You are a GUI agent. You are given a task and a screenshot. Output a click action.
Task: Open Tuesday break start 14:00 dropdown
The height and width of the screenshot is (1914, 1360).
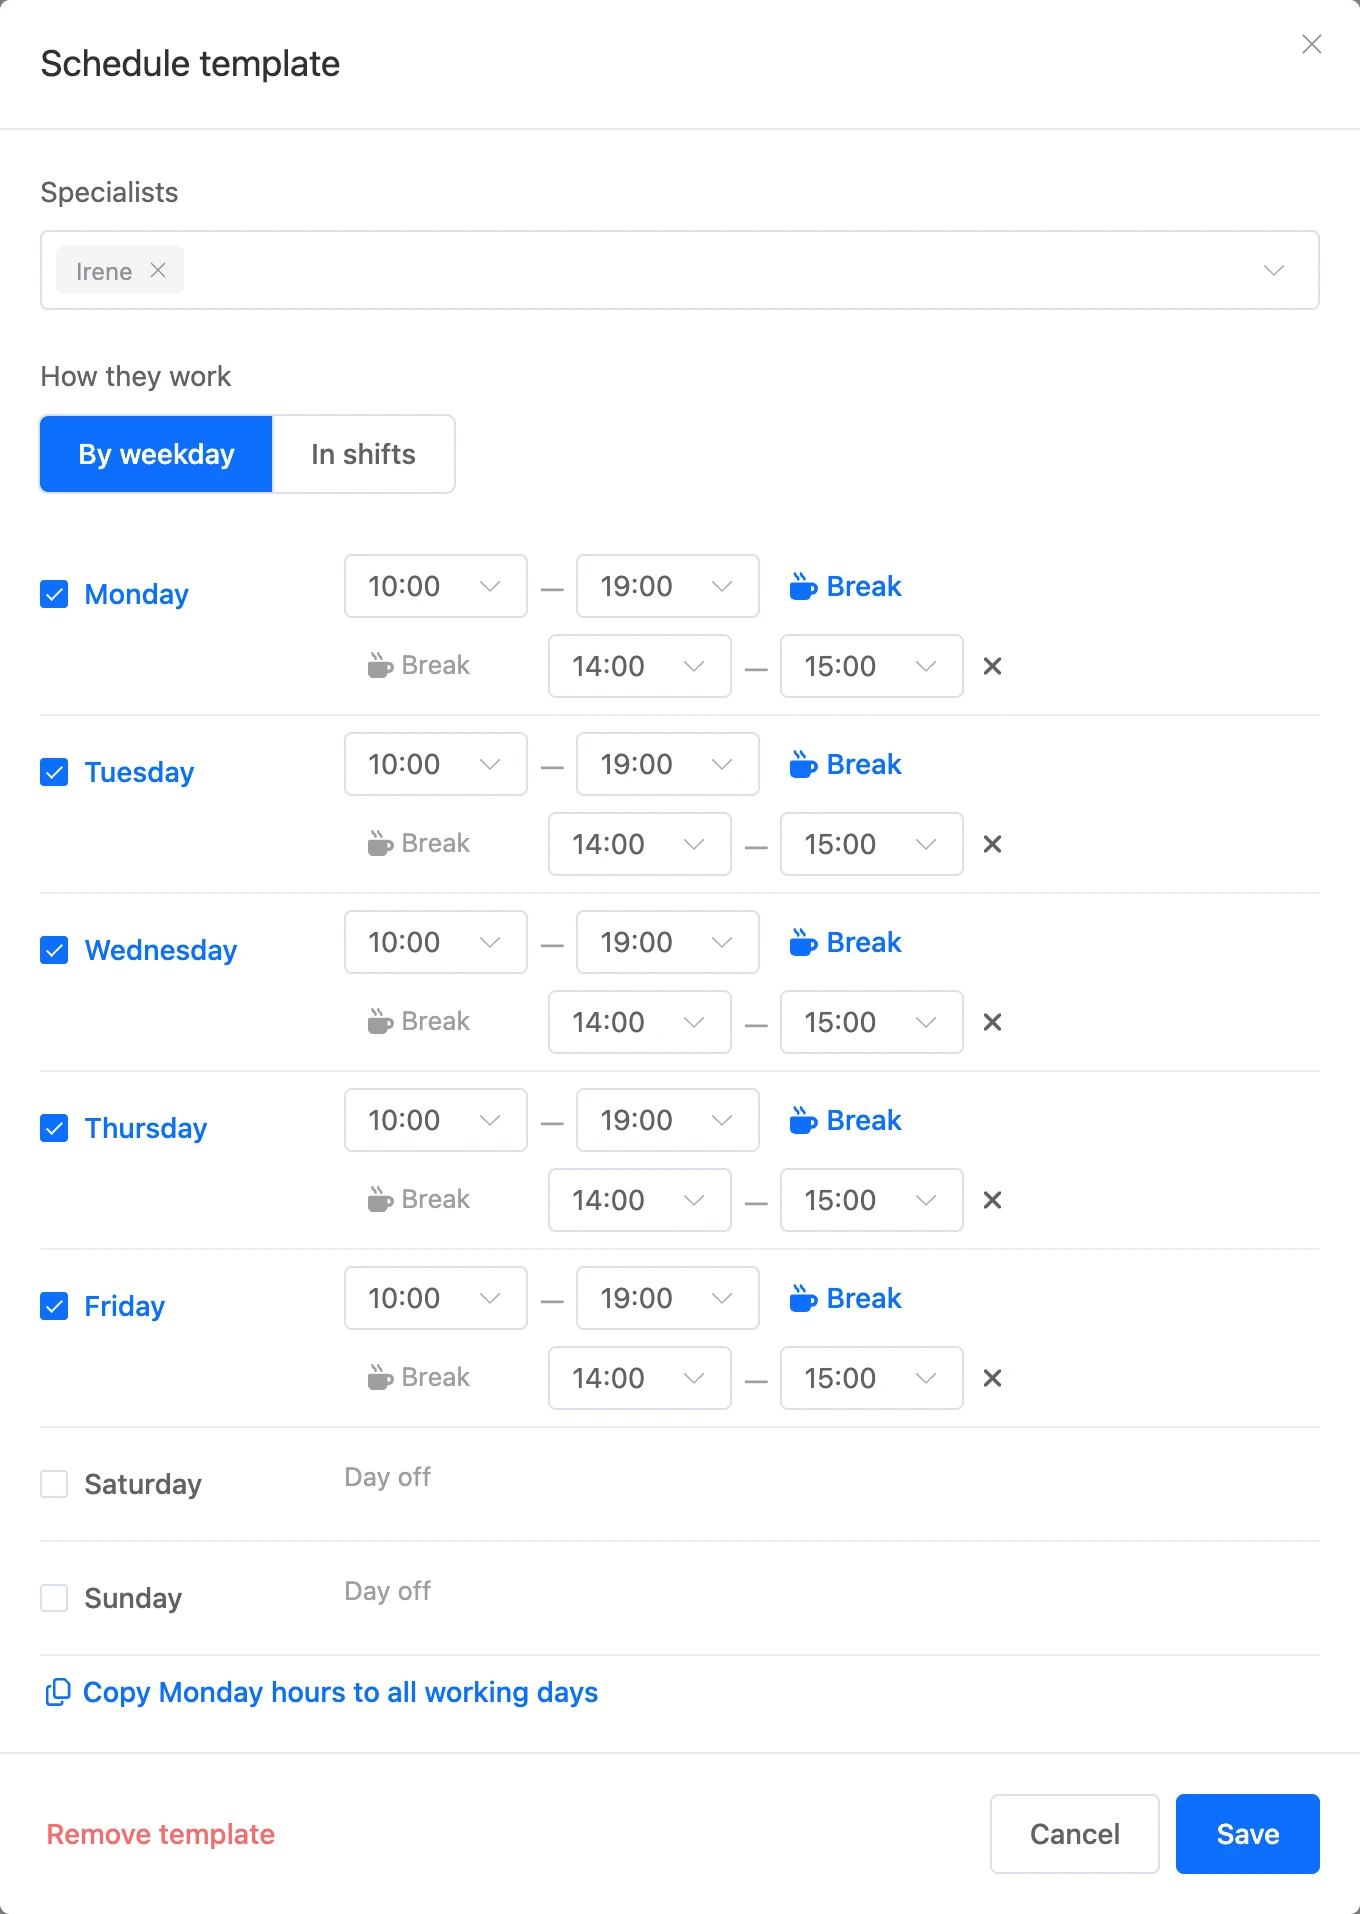pos(640,844)
